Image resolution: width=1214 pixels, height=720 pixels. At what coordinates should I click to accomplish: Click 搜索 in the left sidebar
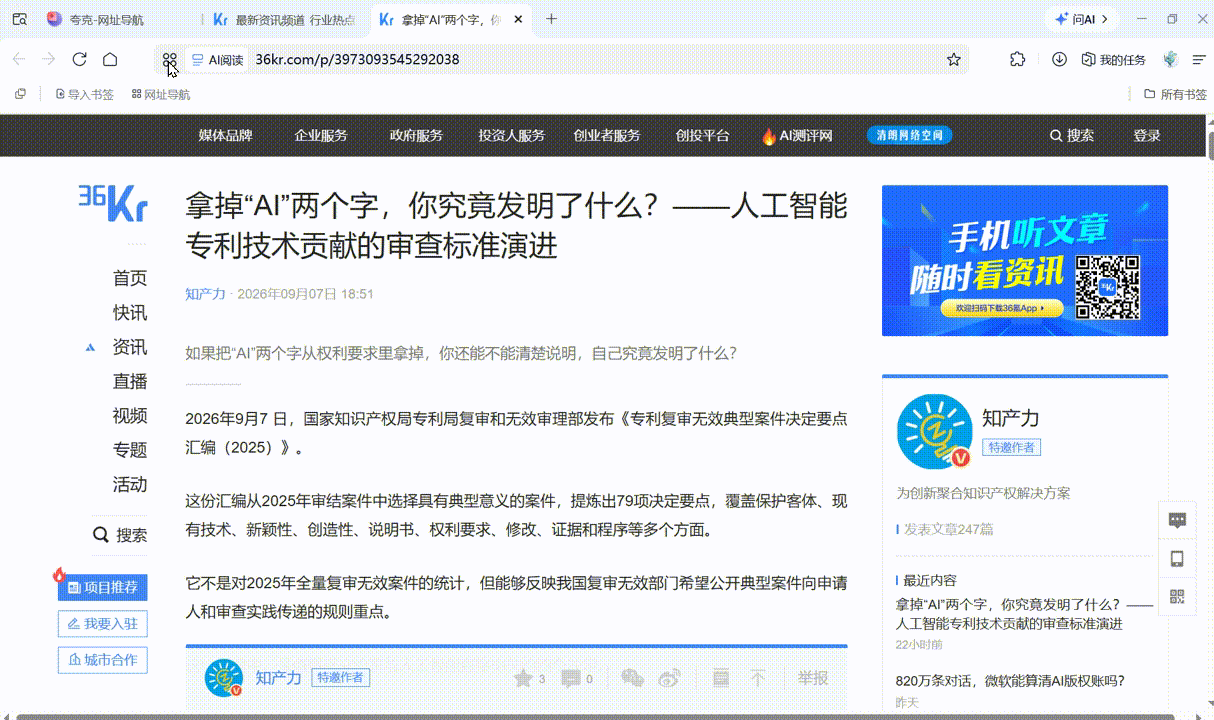[120, 535]
